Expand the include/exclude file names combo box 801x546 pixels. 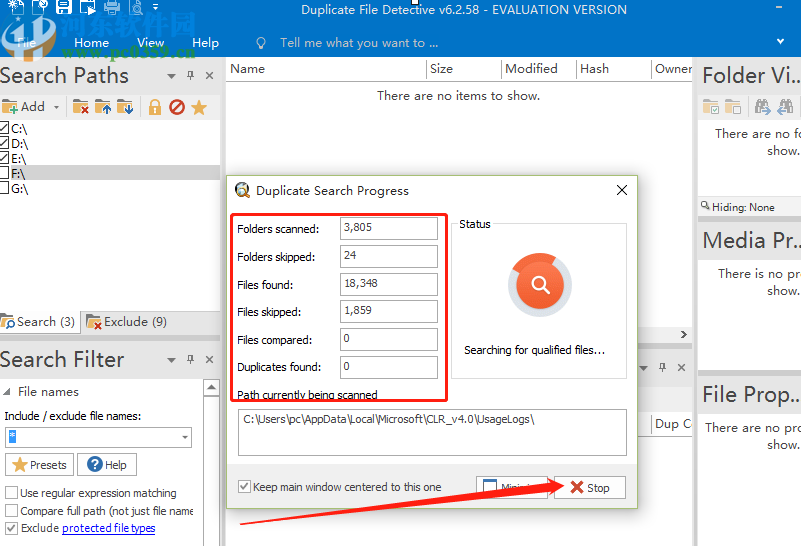[185, 437]
